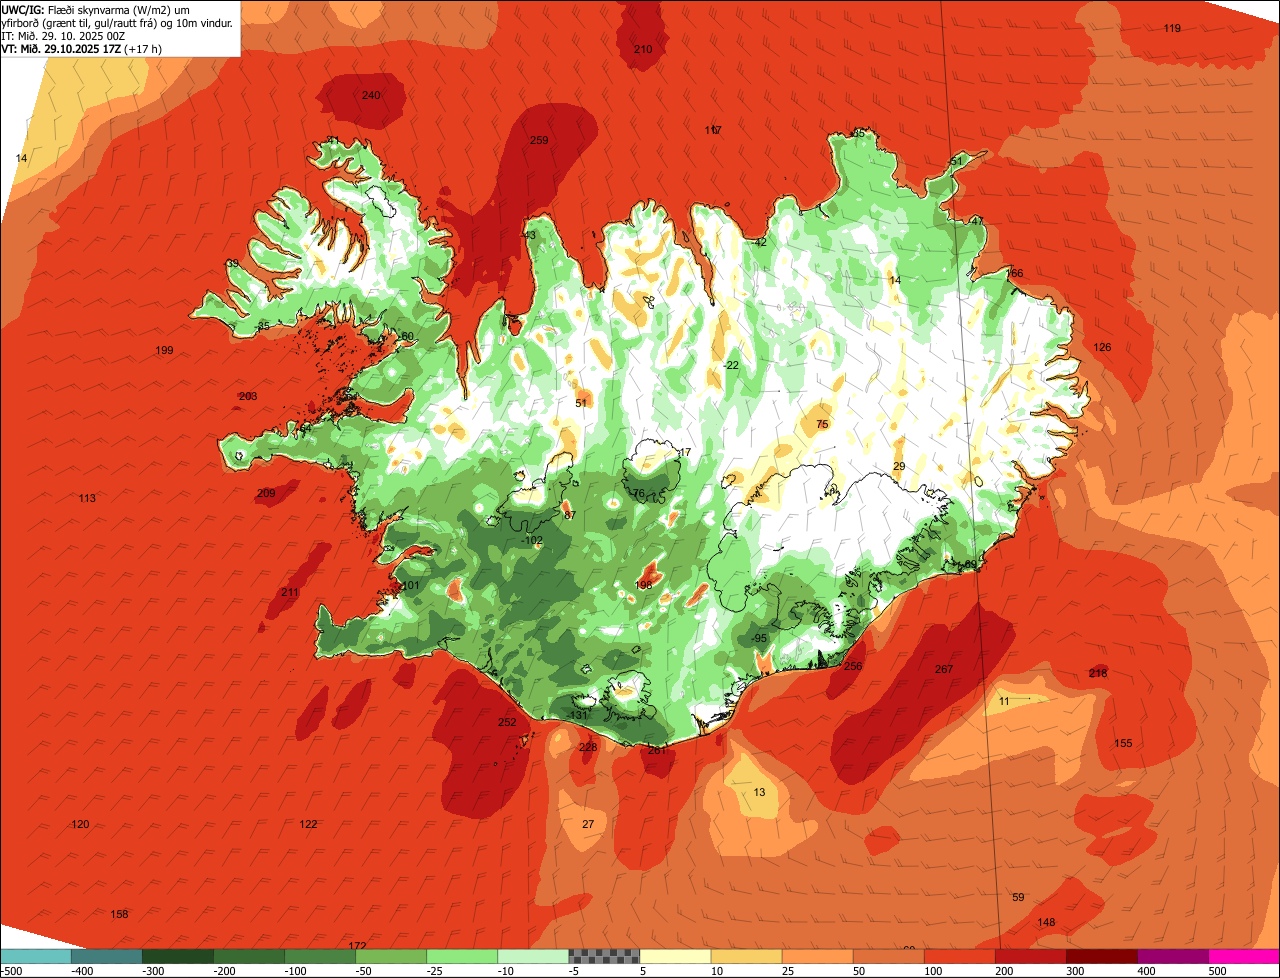Image resolution: width=1280 pixels, height=978 pixels.
Task: Click the value 240 on the map
Action: coord(371,95)
